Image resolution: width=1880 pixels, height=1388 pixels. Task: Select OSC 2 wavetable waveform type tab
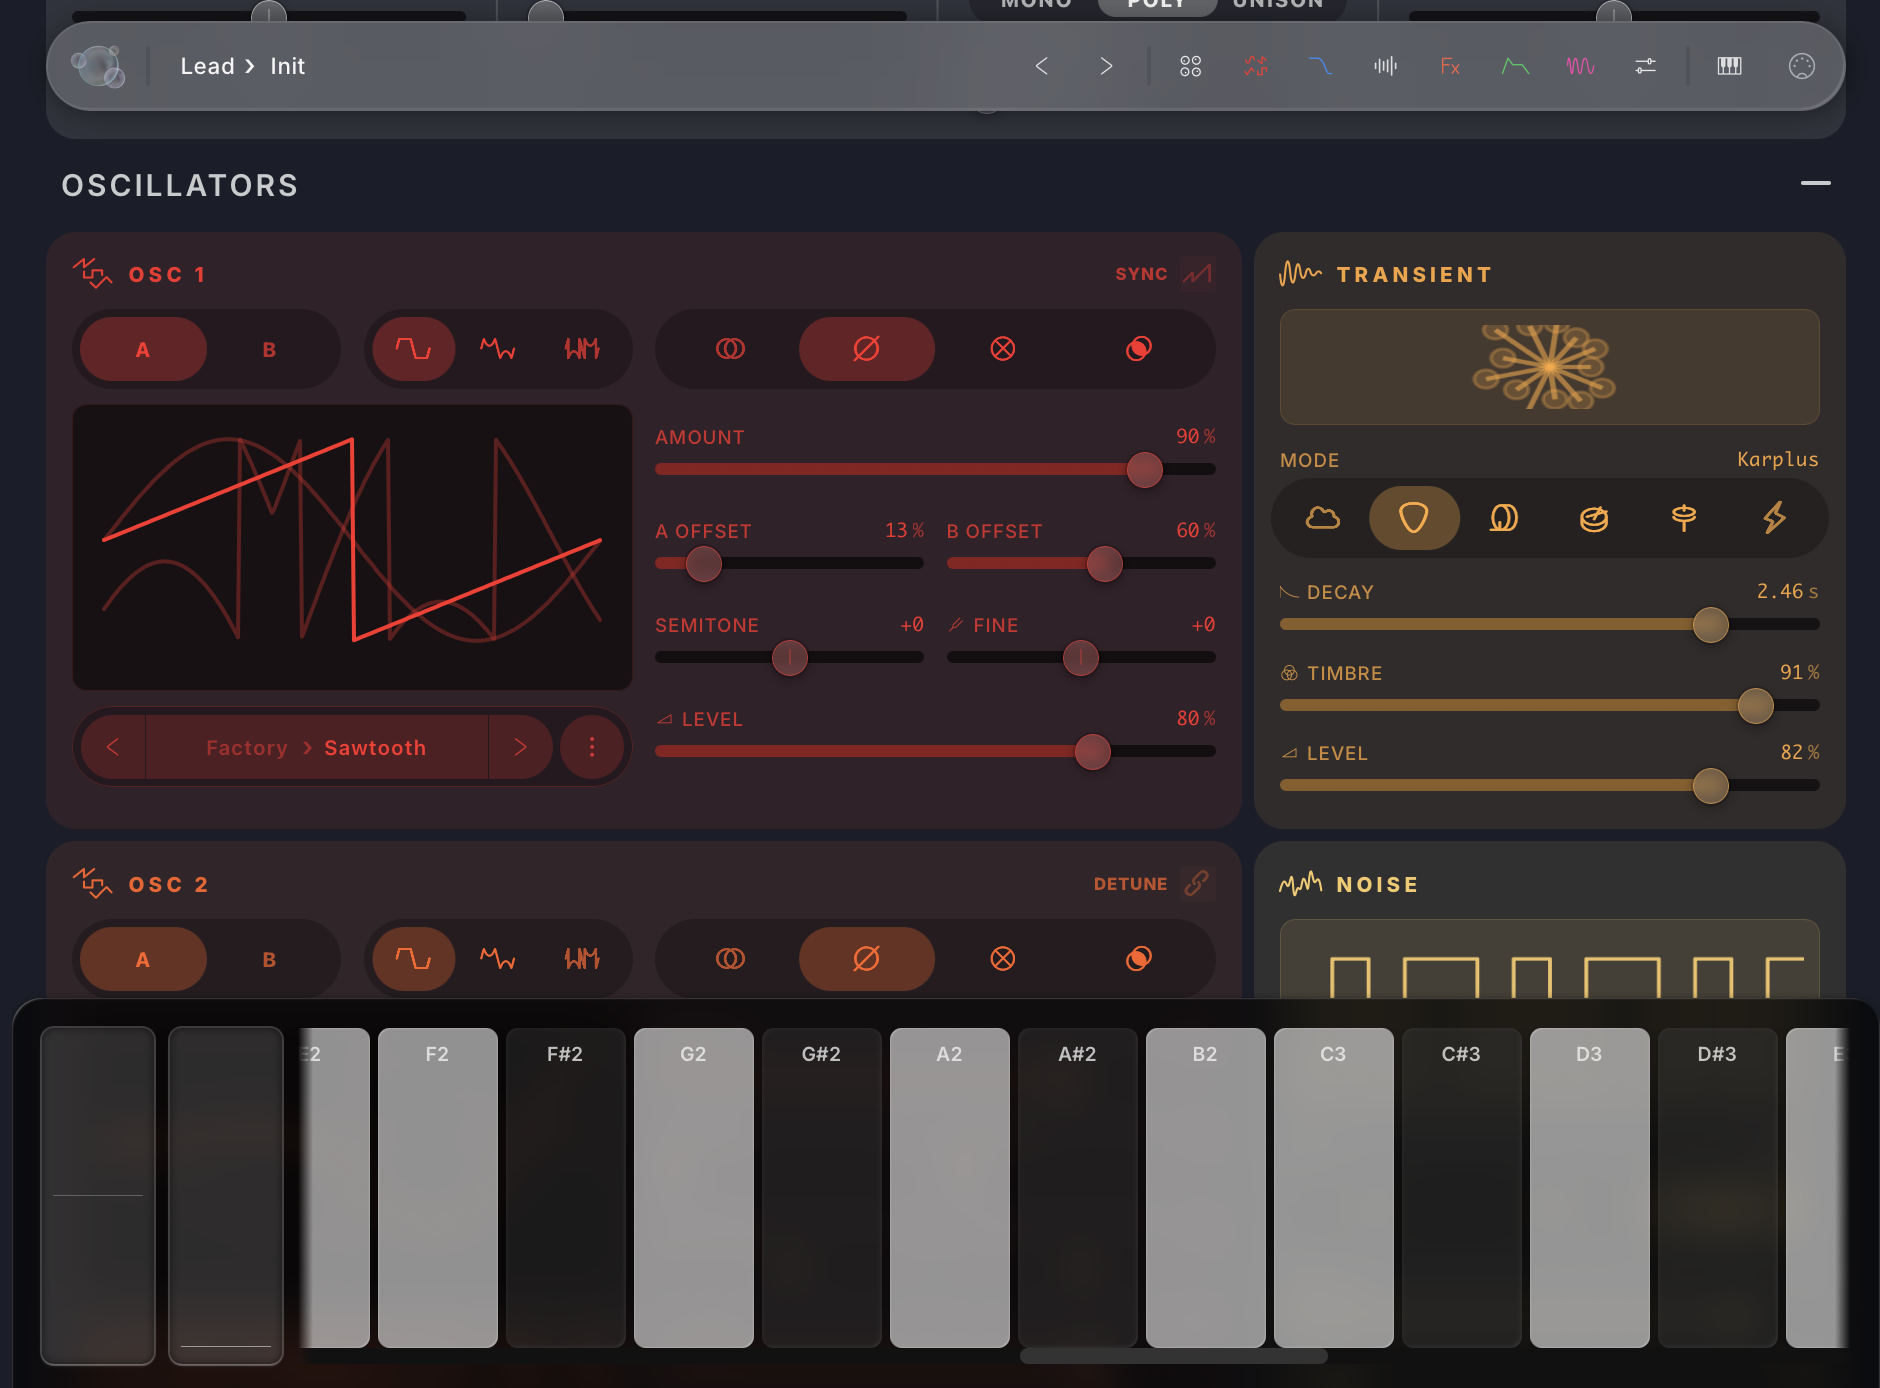tap(498, 959)
